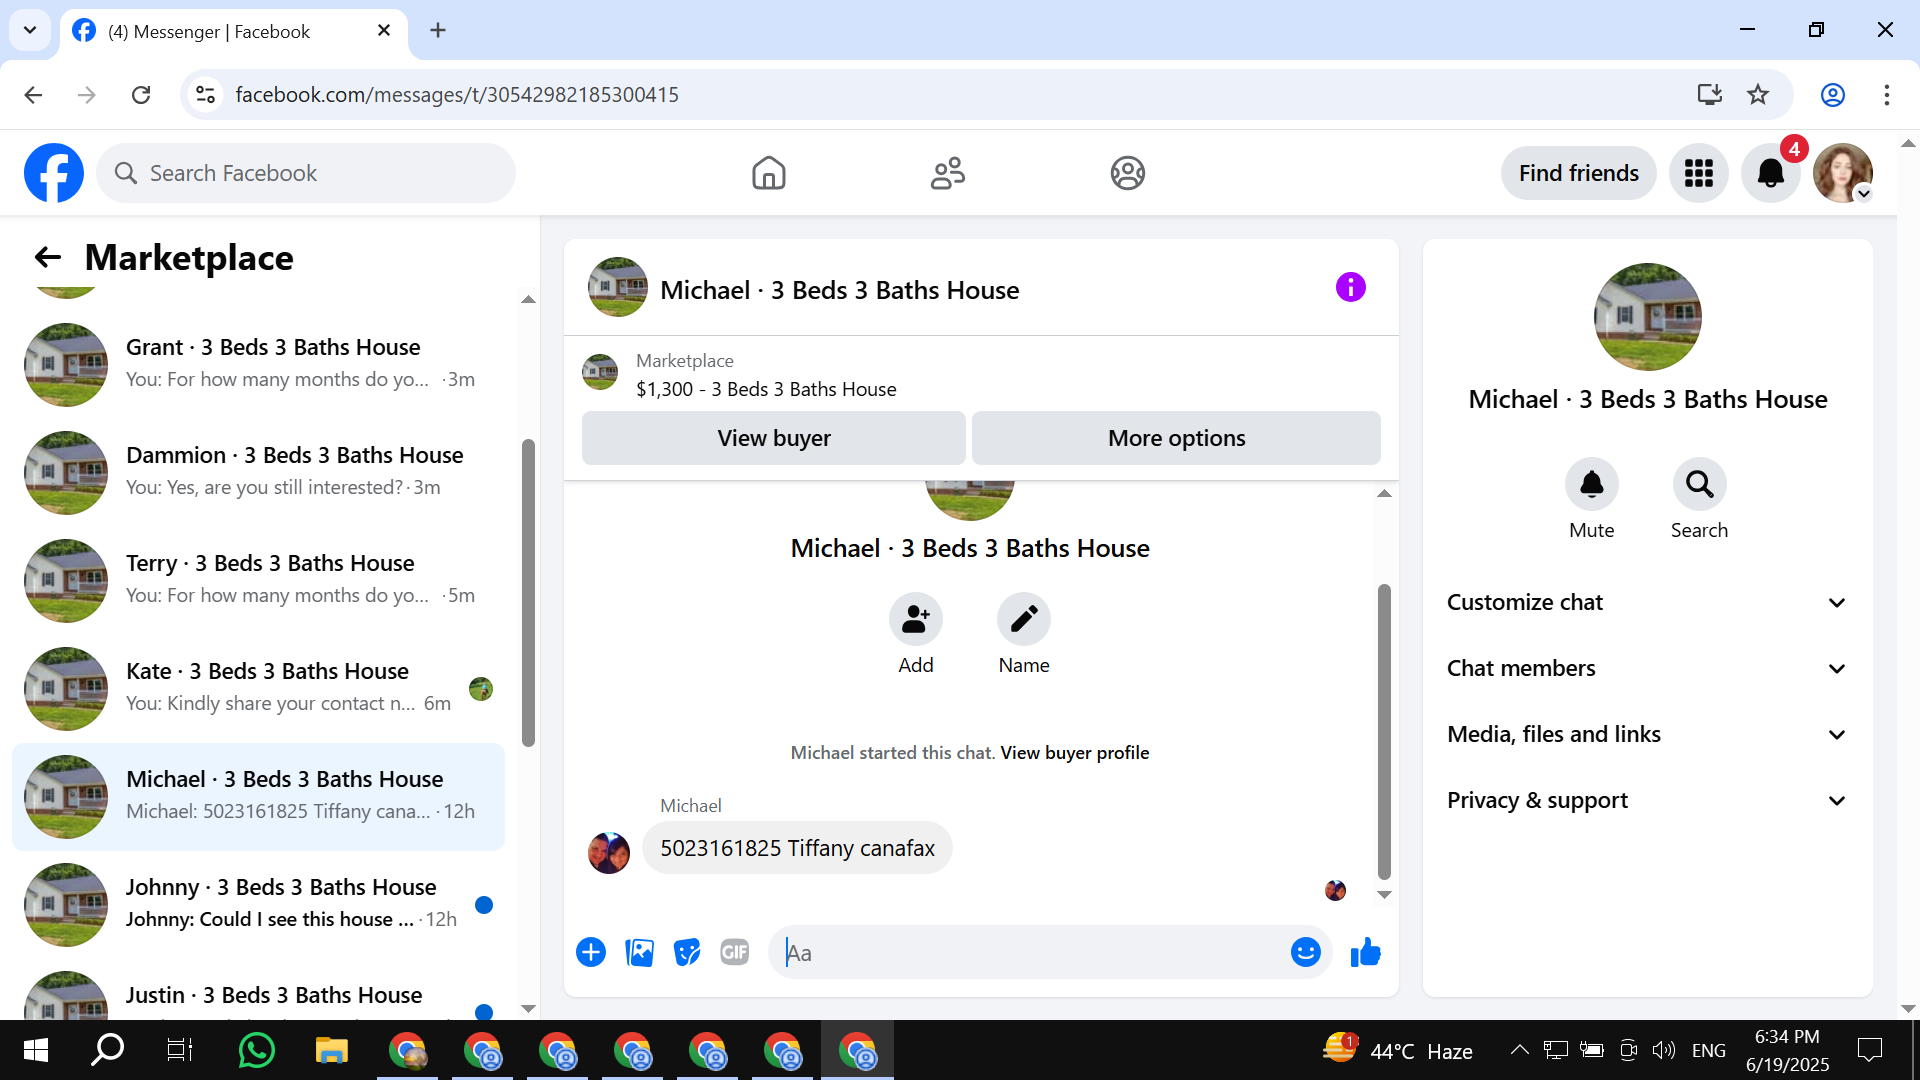The image size is (1920, 1080).
Task: Bookmark this page with star icon
Action: (x=1758, y=95)
